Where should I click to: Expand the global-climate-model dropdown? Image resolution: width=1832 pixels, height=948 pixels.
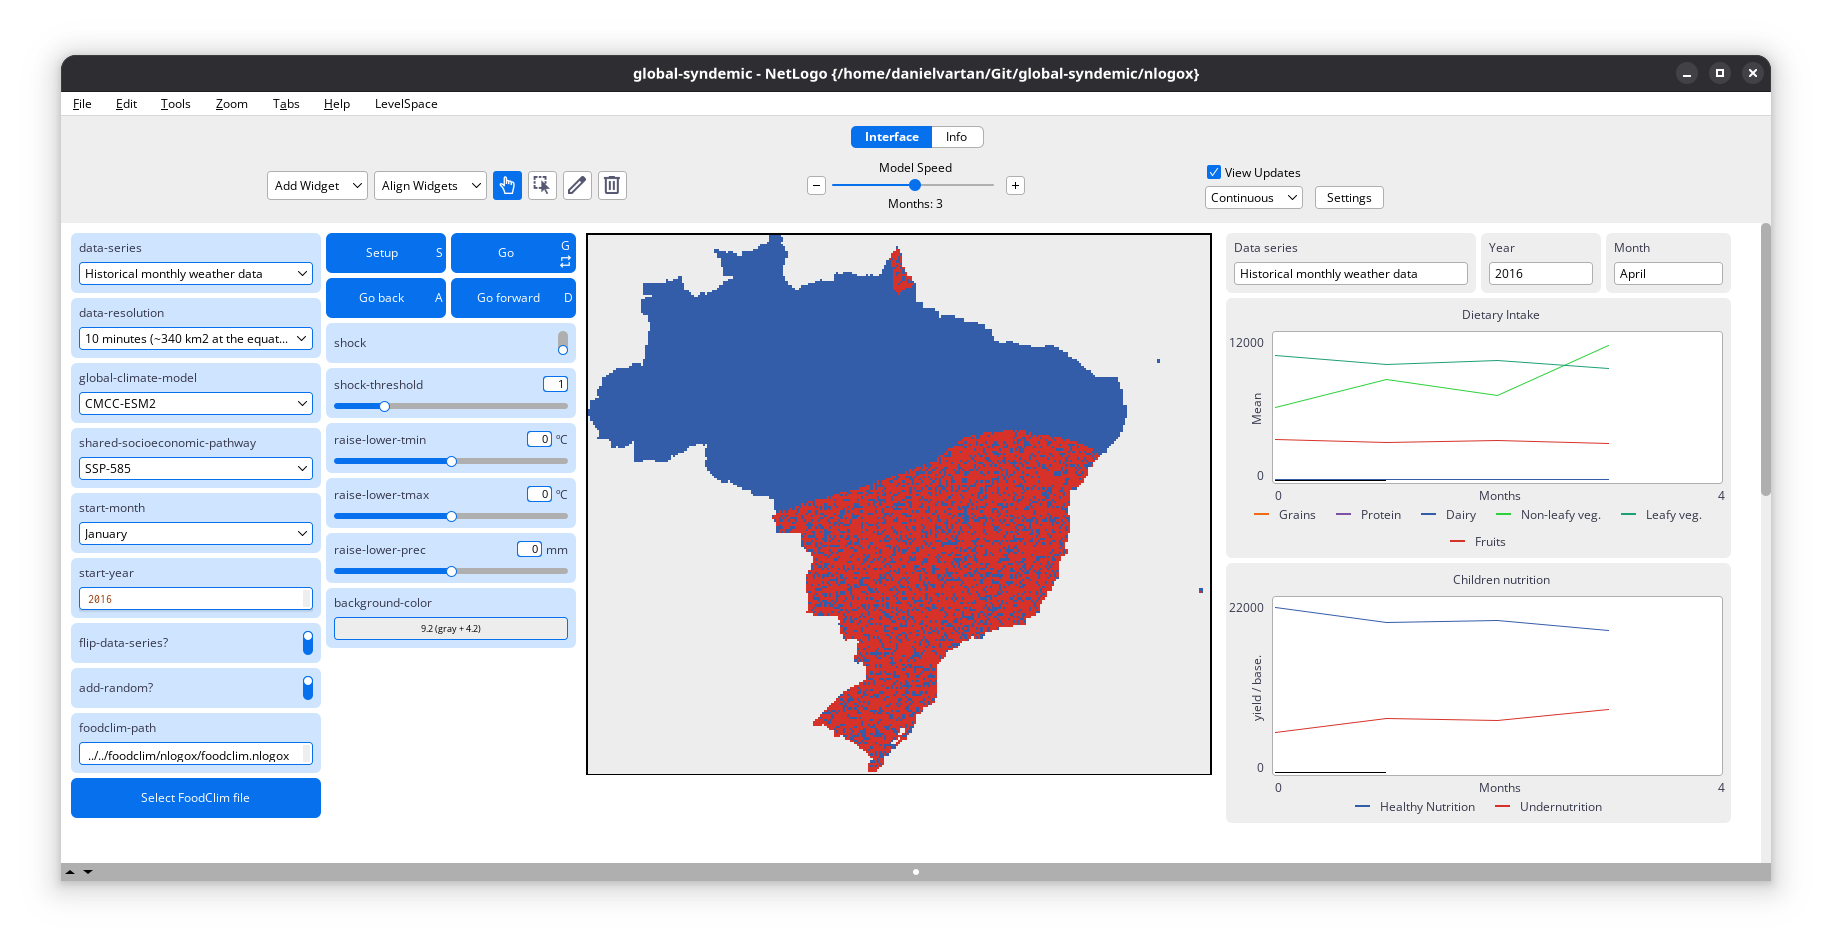pyautogui.click(x=196, y=404)
